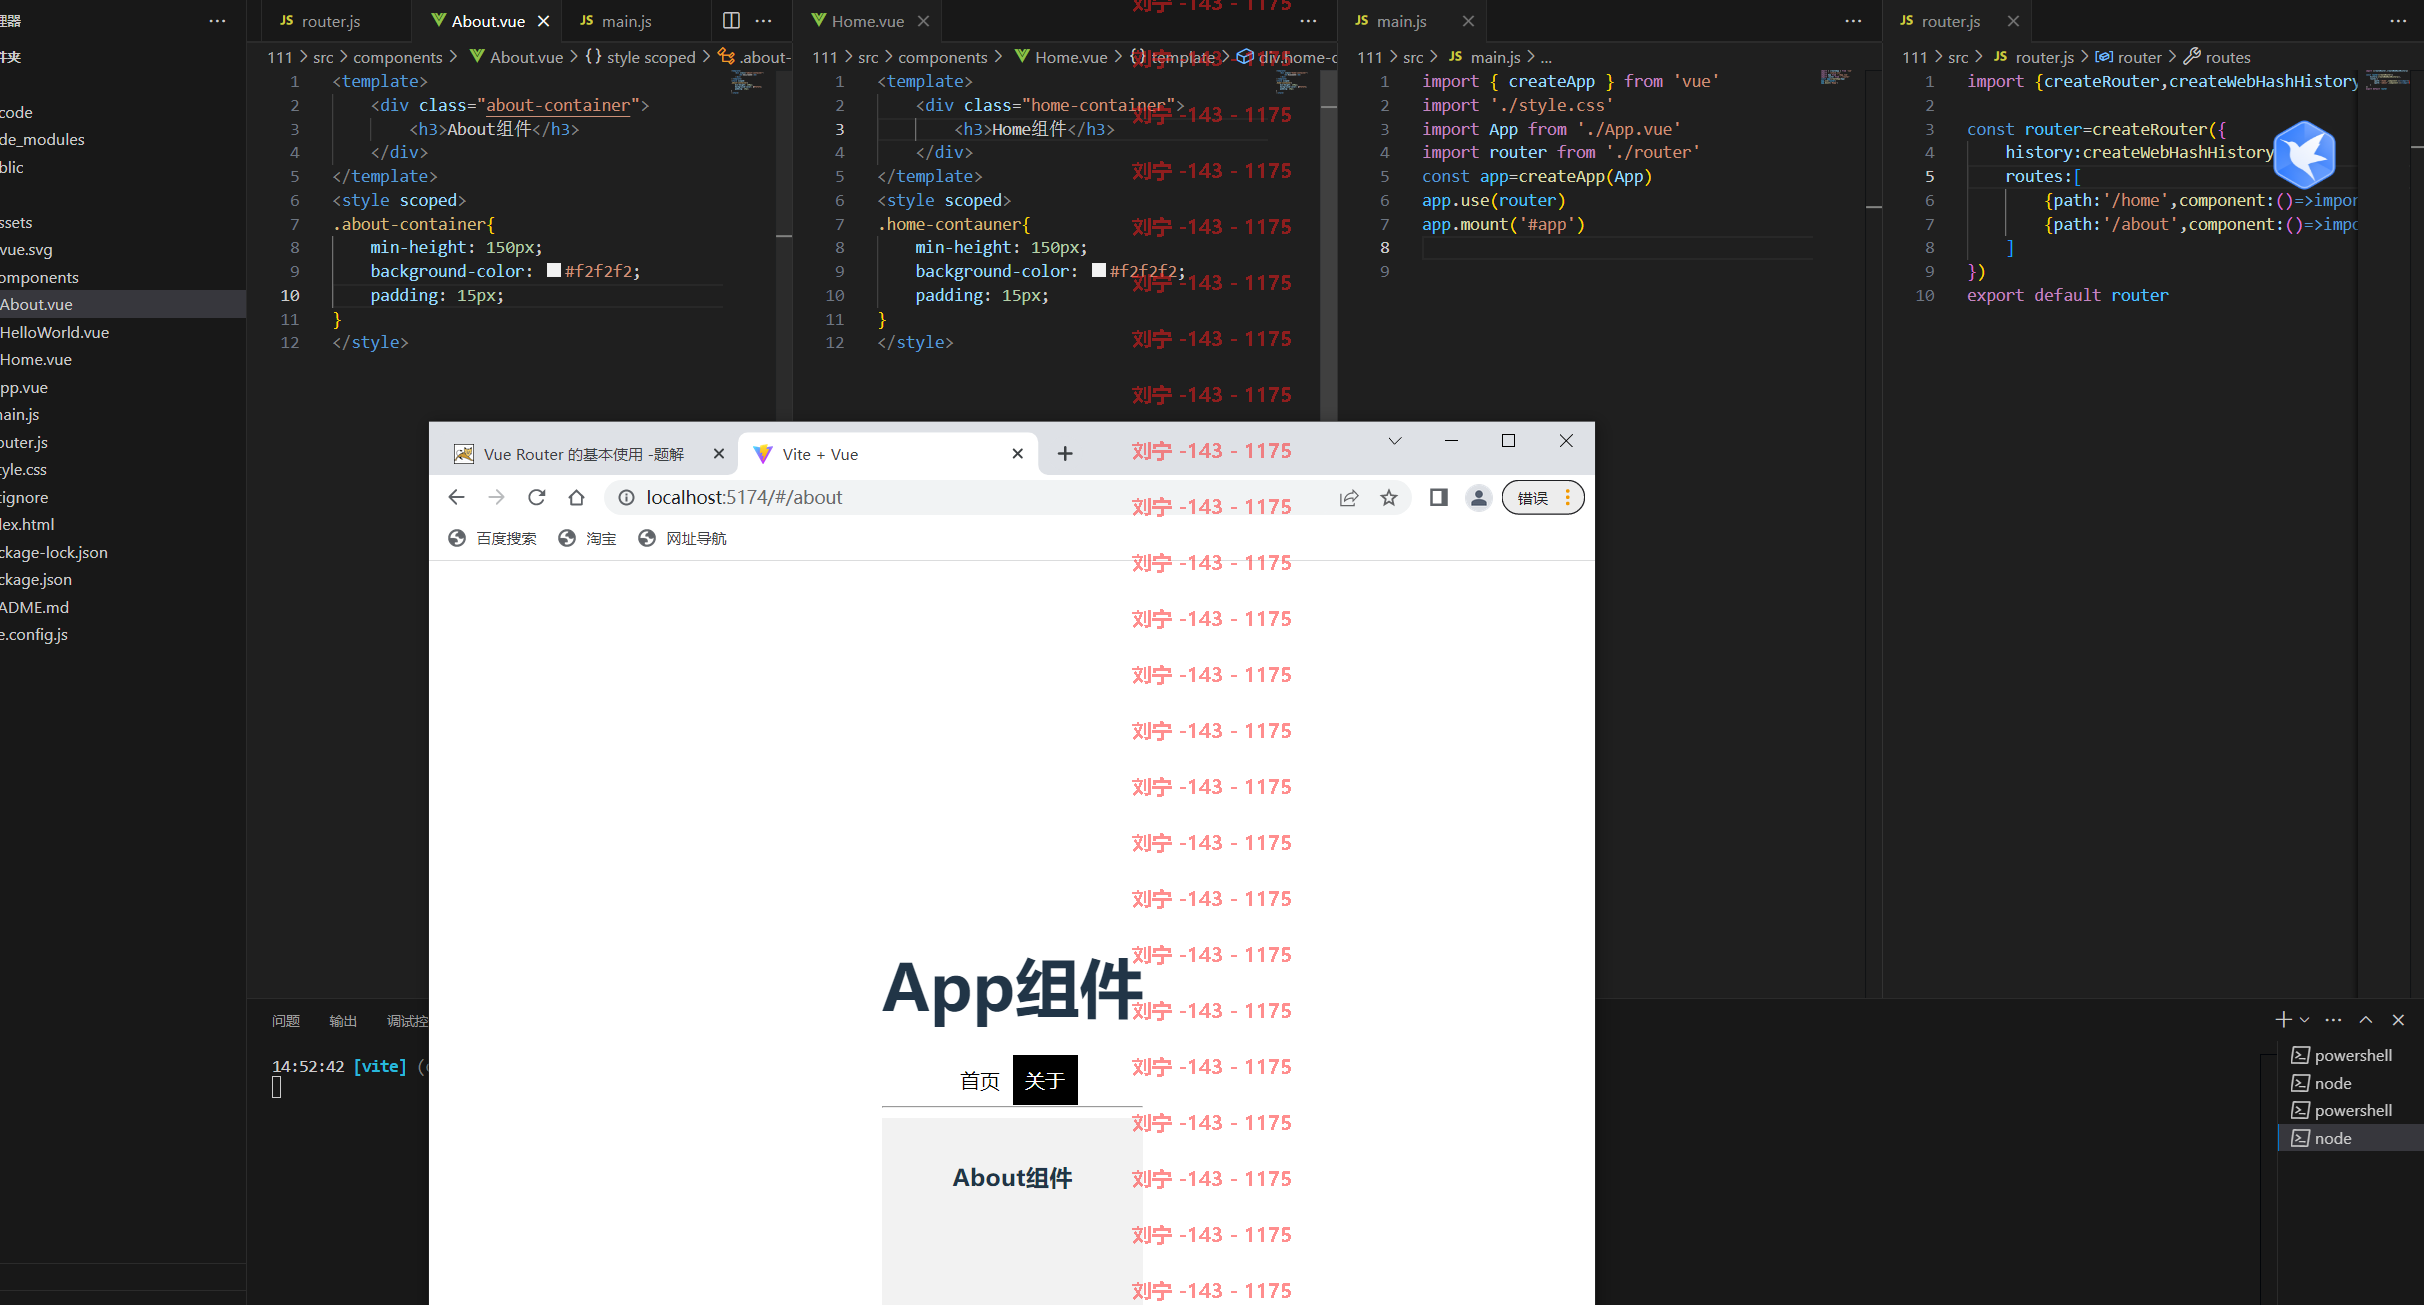Image resolution: width=2424 pixels, height=1305 pixels.
Task: Click 首页 navigation link
Action: 980,1081
